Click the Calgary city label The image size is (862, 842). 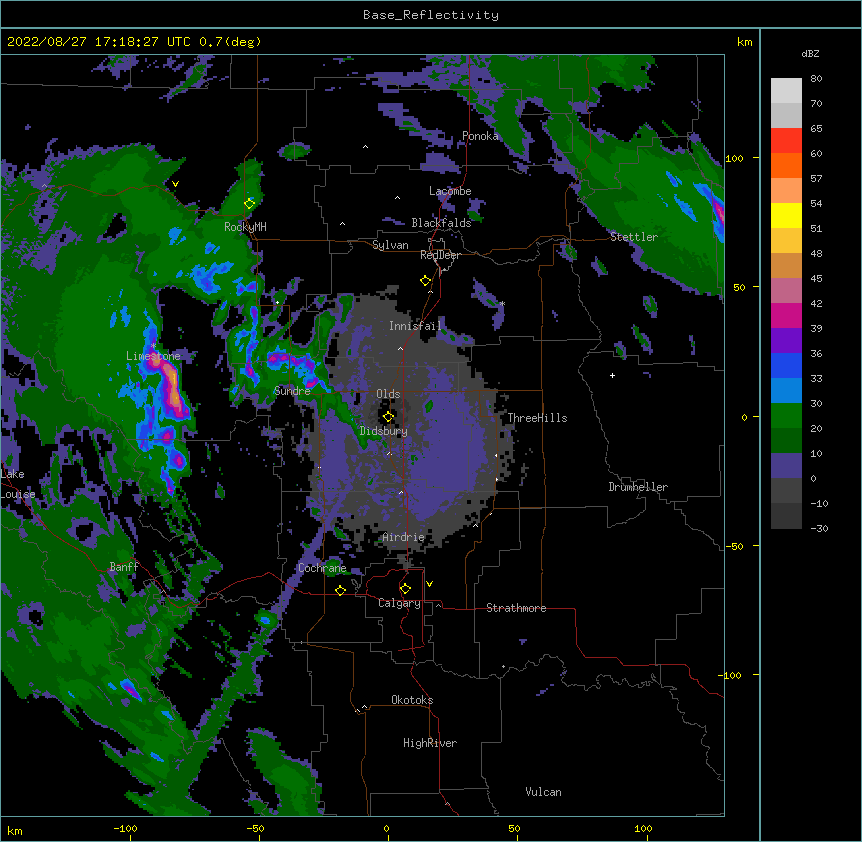(x=399, y=603)
